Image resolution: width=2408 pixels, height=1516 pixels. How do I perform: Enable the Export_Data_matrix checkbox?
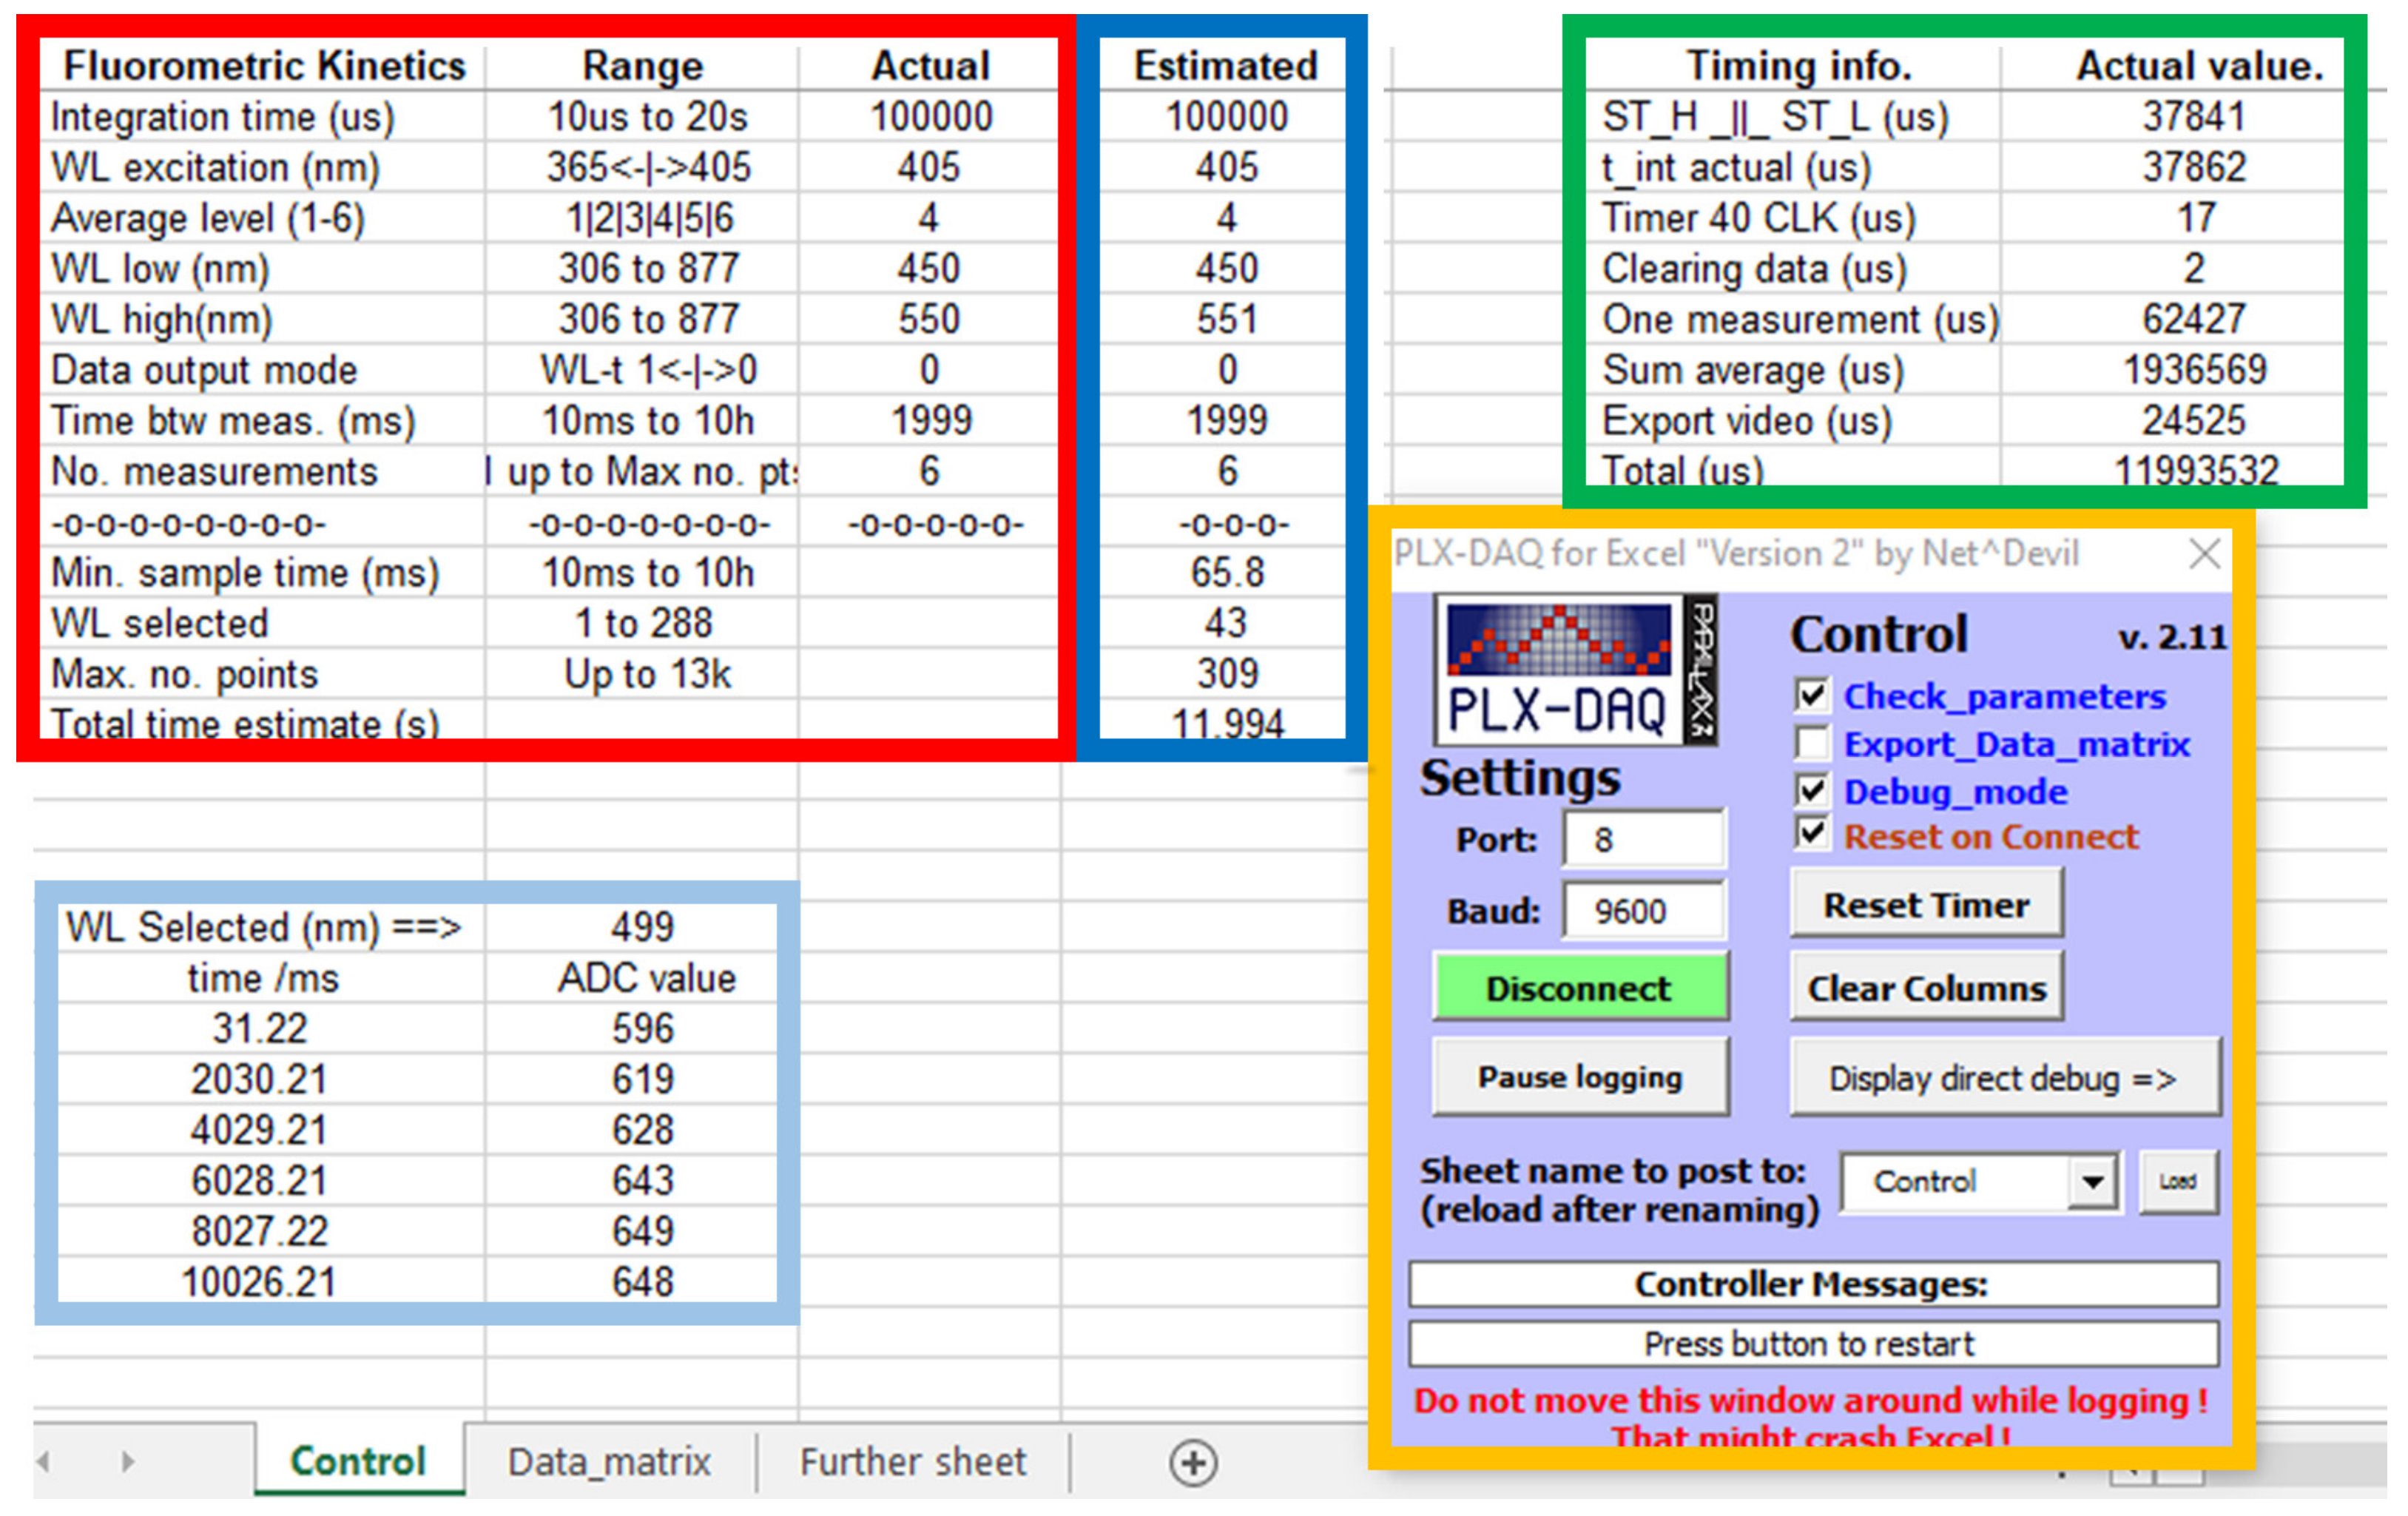[x=1812, y=743]
